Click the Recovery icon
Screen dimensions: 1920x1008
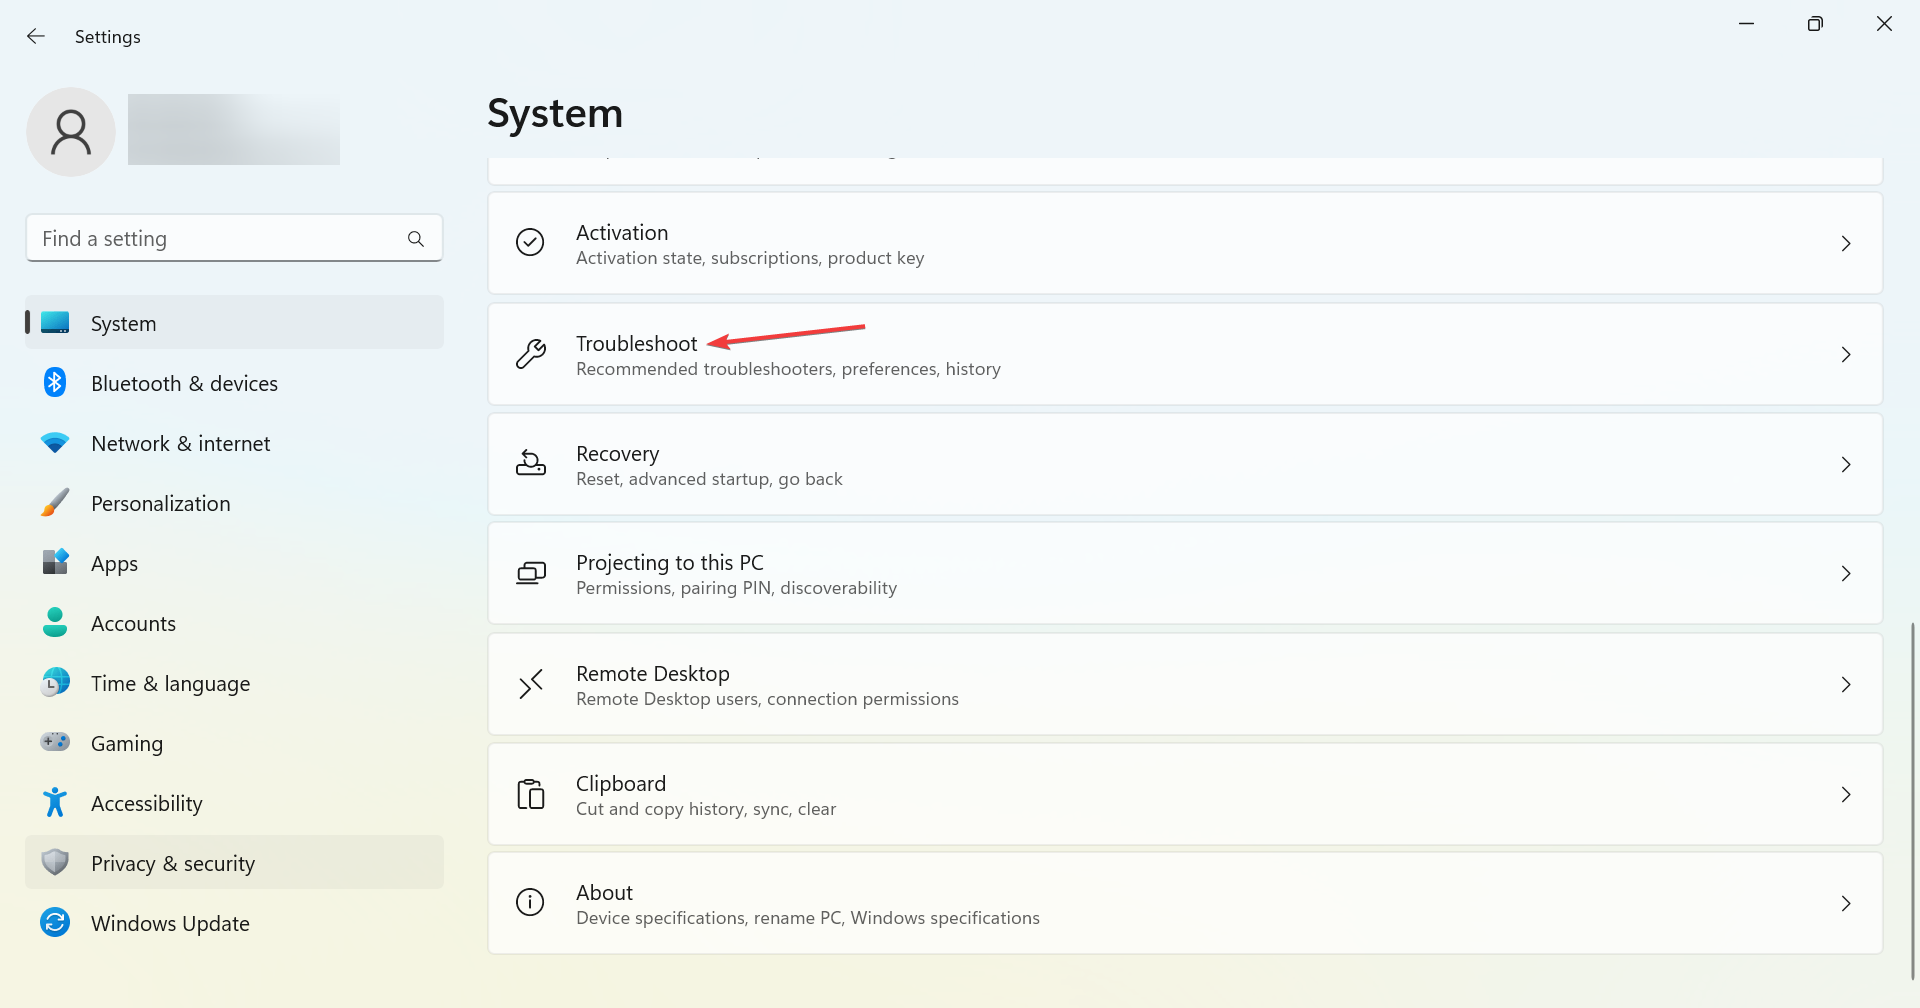(x=530, y=464)
